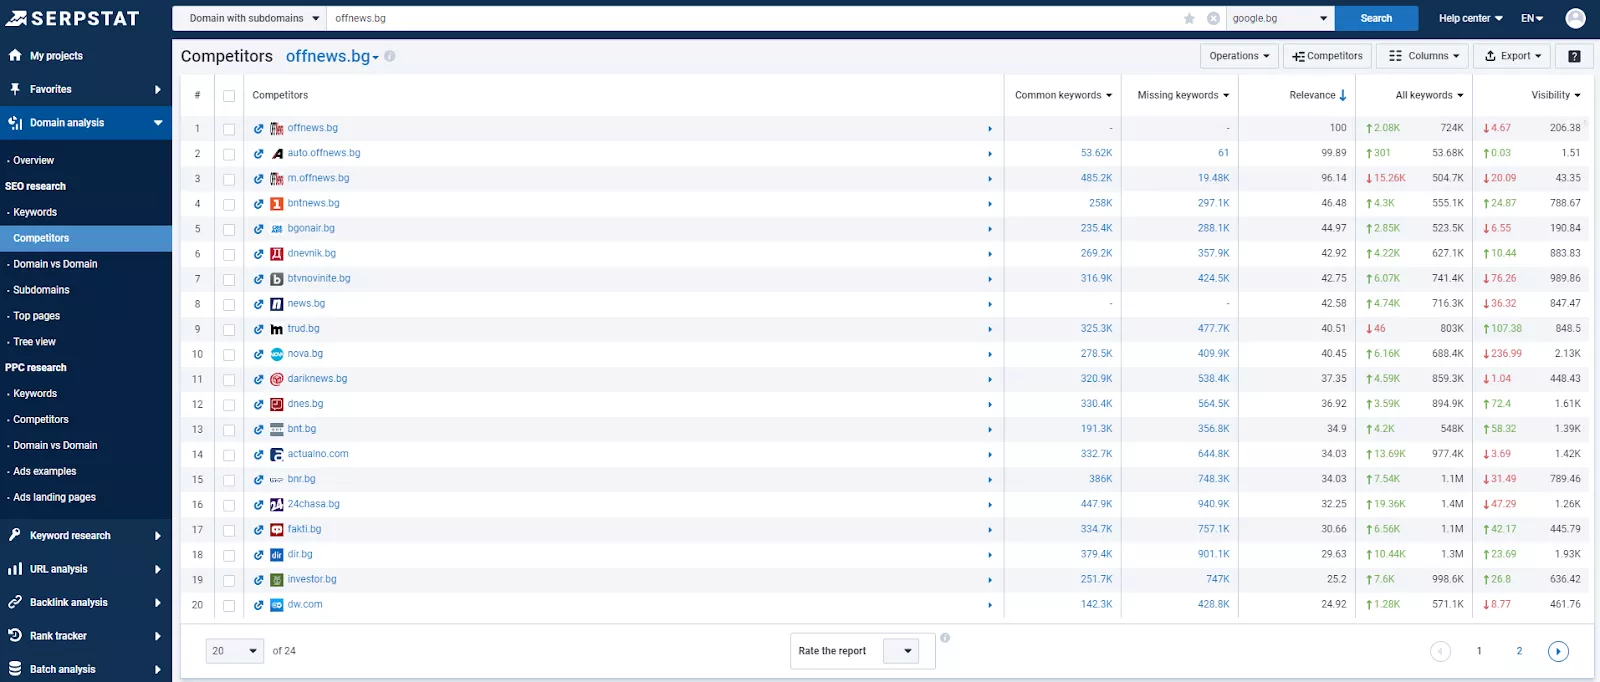1600x682 pixels.
Task: Open the btvnovinite.bg competitor link
Action: [319, 279]
